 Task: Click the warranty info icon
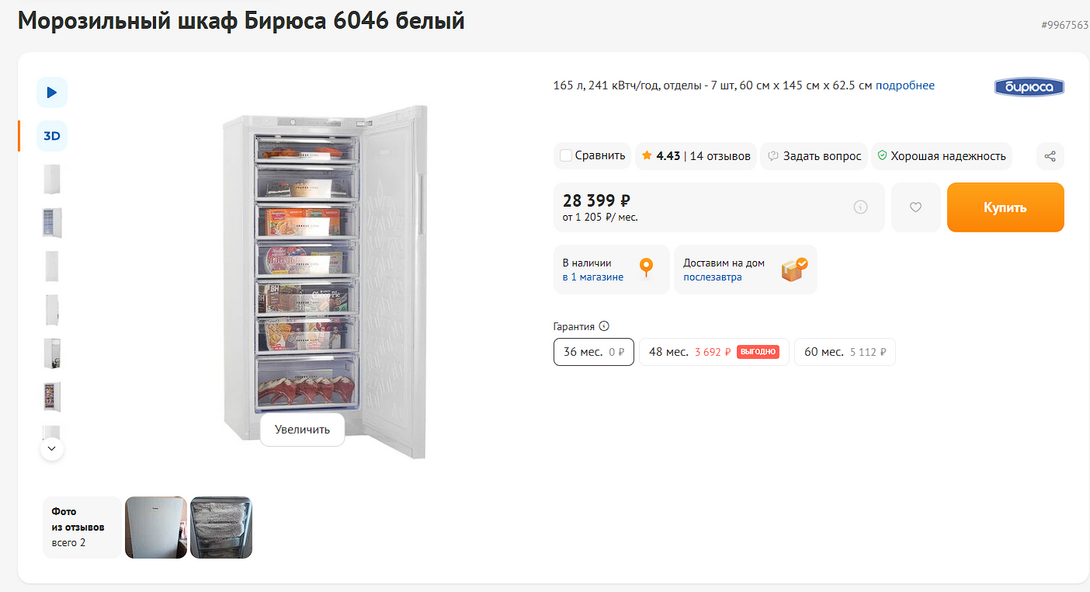coord(604,326)
